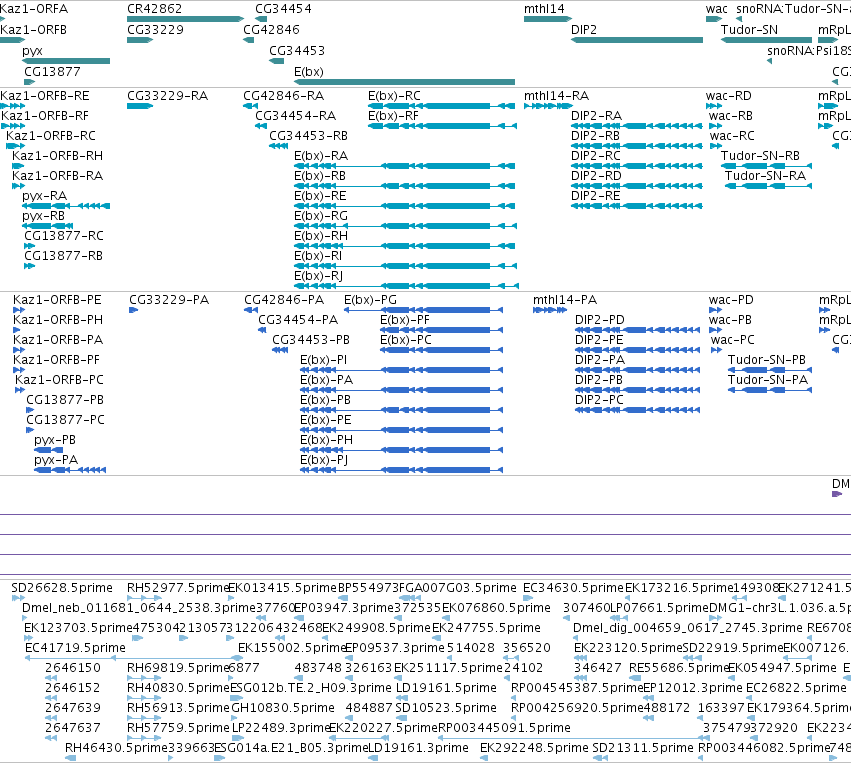The image size is (851, 763).
Task: Select the SD10523.5prime EST label
Action: 446,708
